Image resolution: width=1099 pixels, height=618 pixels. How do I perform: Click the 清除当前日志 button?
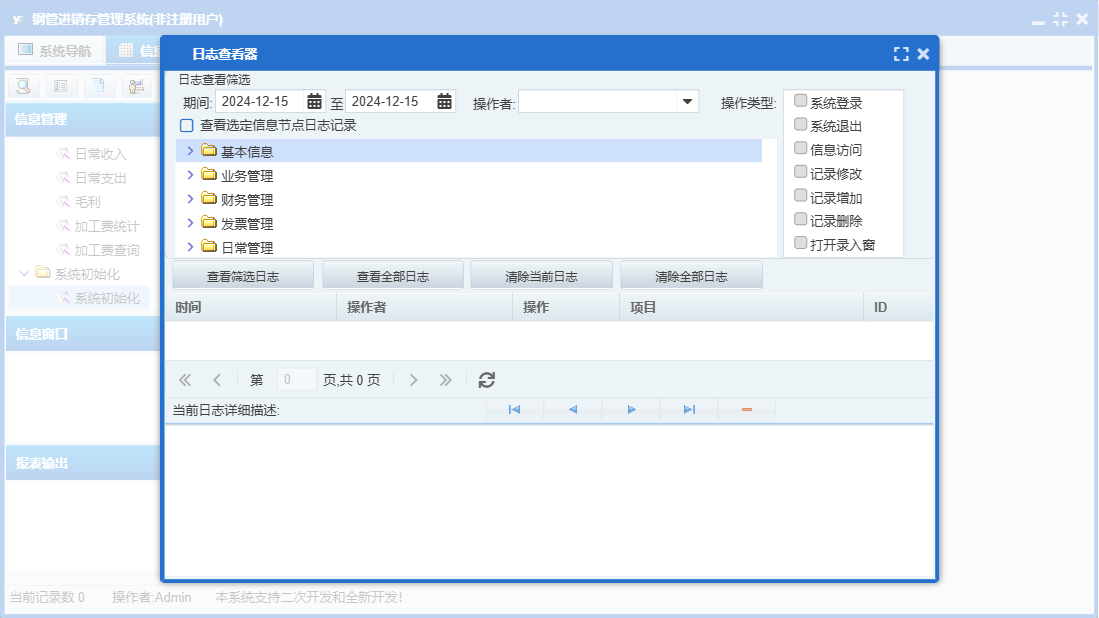[541, 276]
